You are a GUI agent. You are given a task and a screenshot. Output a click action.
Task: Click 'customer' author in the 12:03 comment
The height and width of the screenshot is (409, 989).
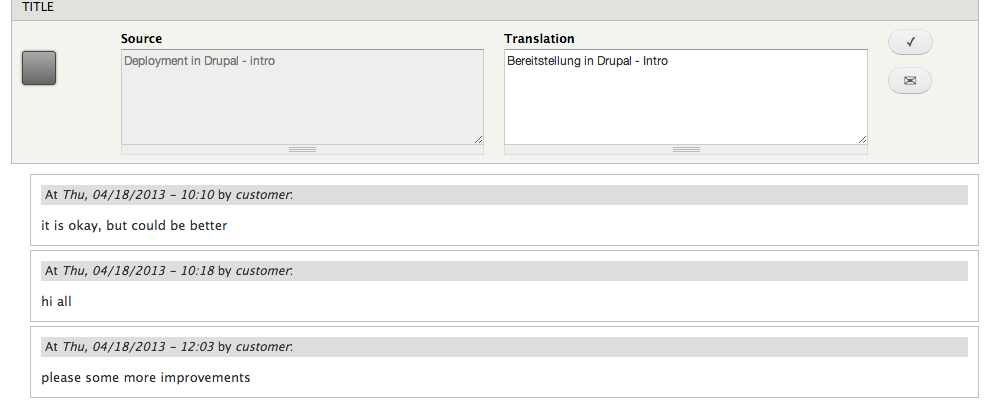263,347
